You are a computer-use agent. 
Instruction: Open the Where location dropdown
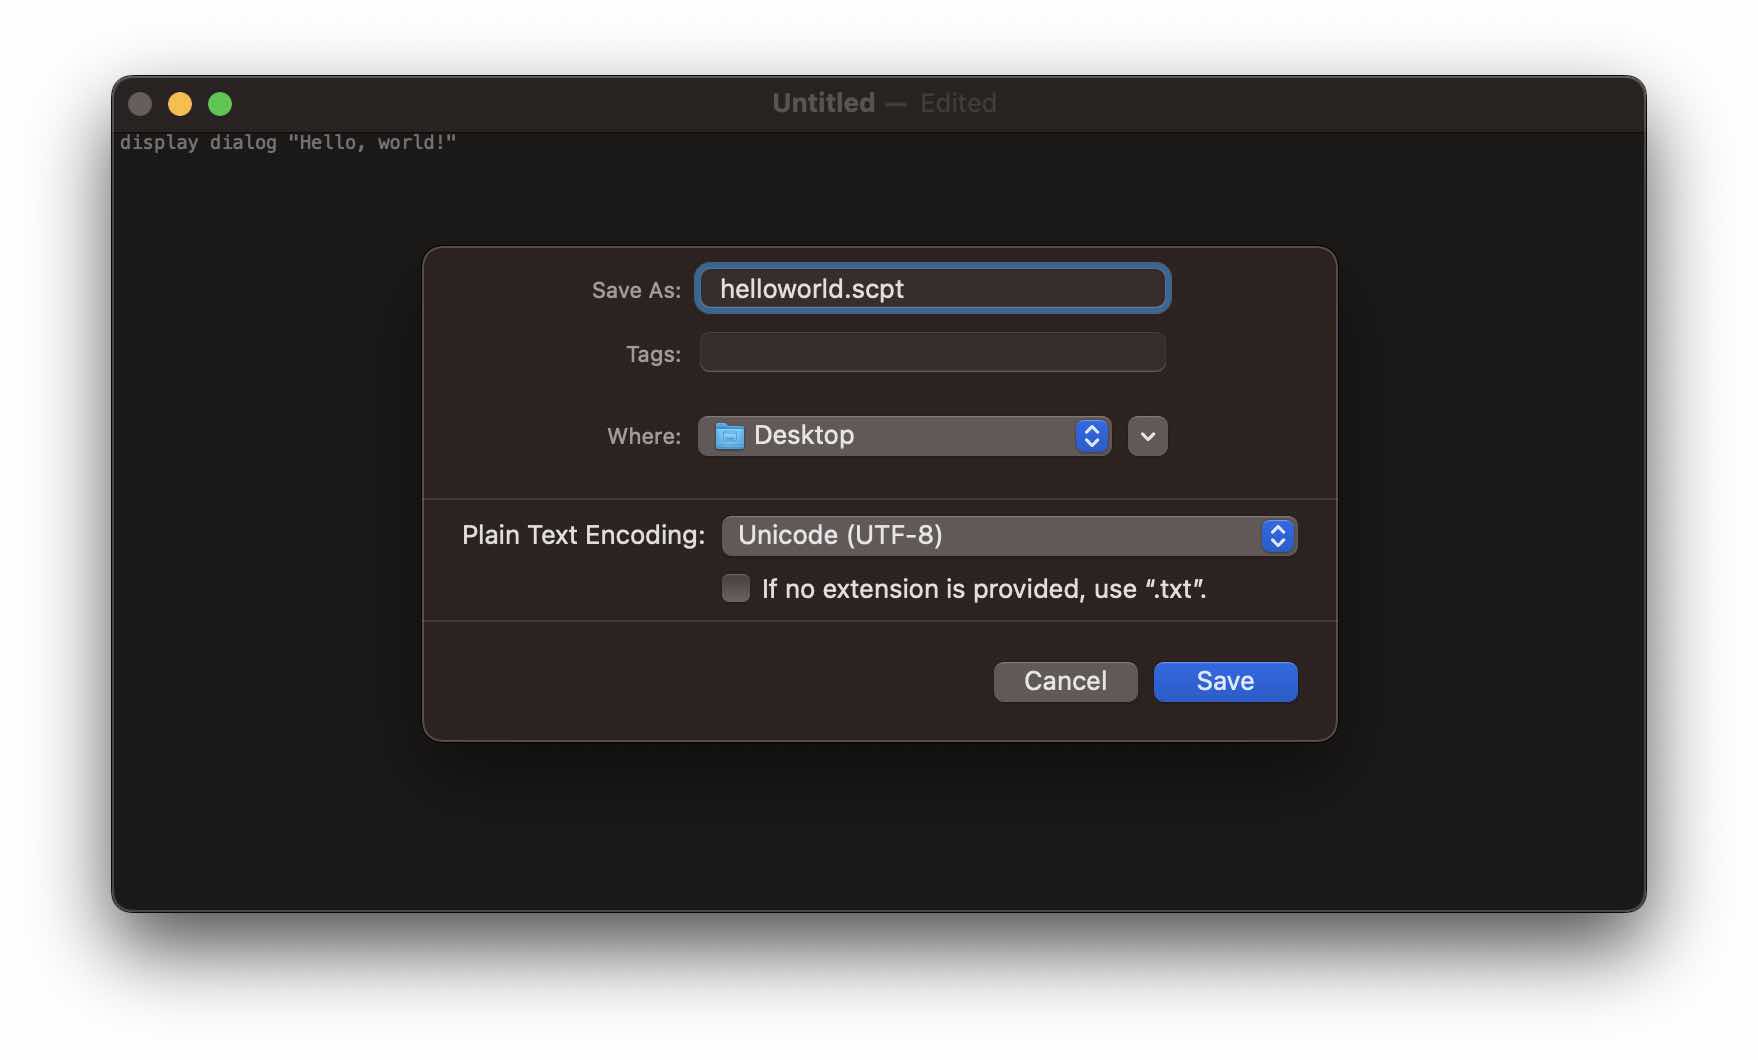(903, 435)
